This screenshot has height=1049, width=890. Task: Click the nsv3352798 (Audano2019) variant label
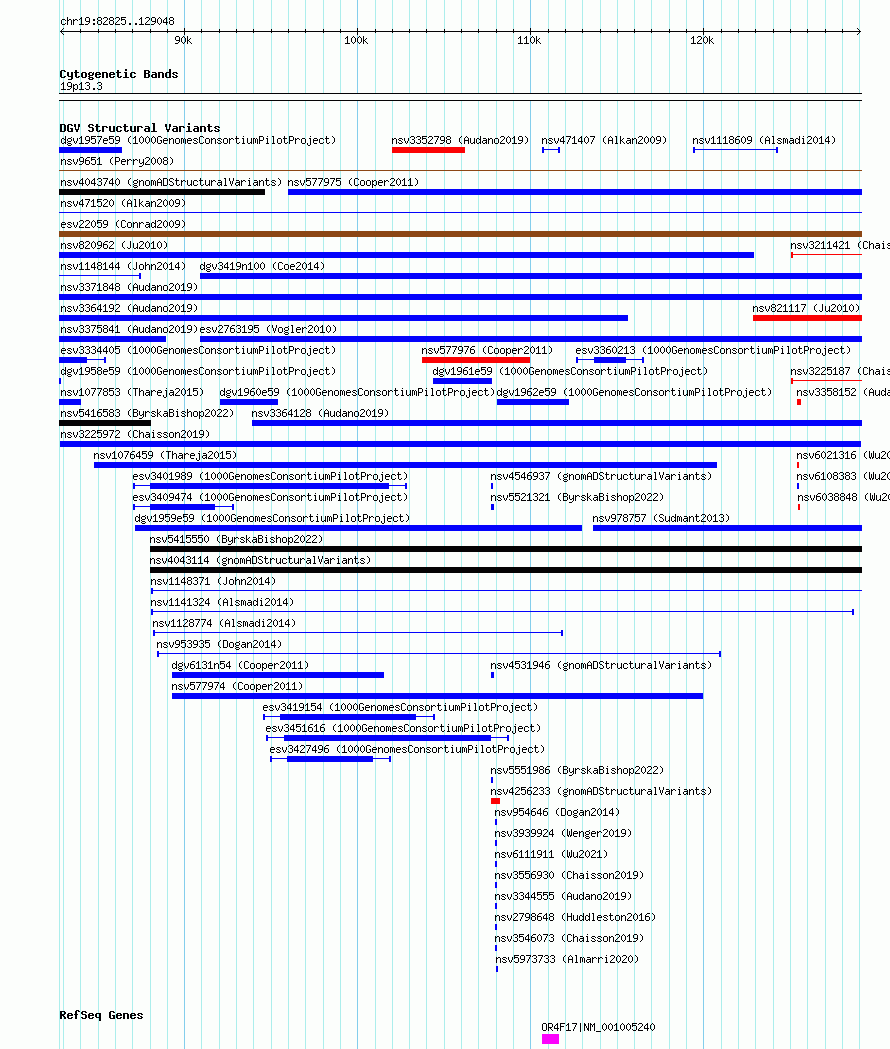click(460, 140)
